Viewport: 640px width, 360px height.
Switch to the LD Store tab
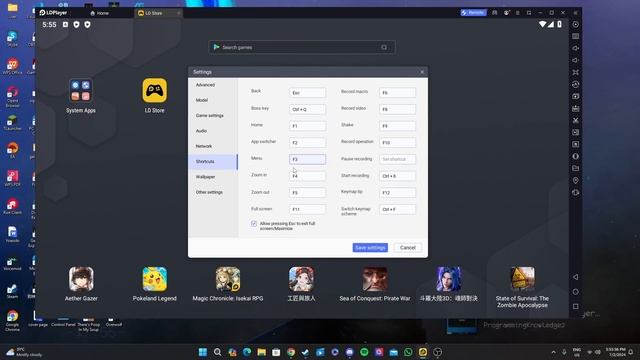[x=158, y=13]
